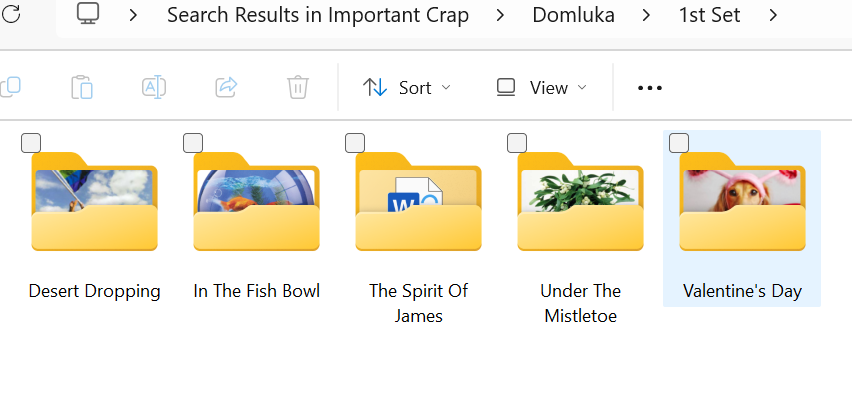The image size is (852, 402).
Task: Click the Copy icon in toolbar
Action: 10,88
